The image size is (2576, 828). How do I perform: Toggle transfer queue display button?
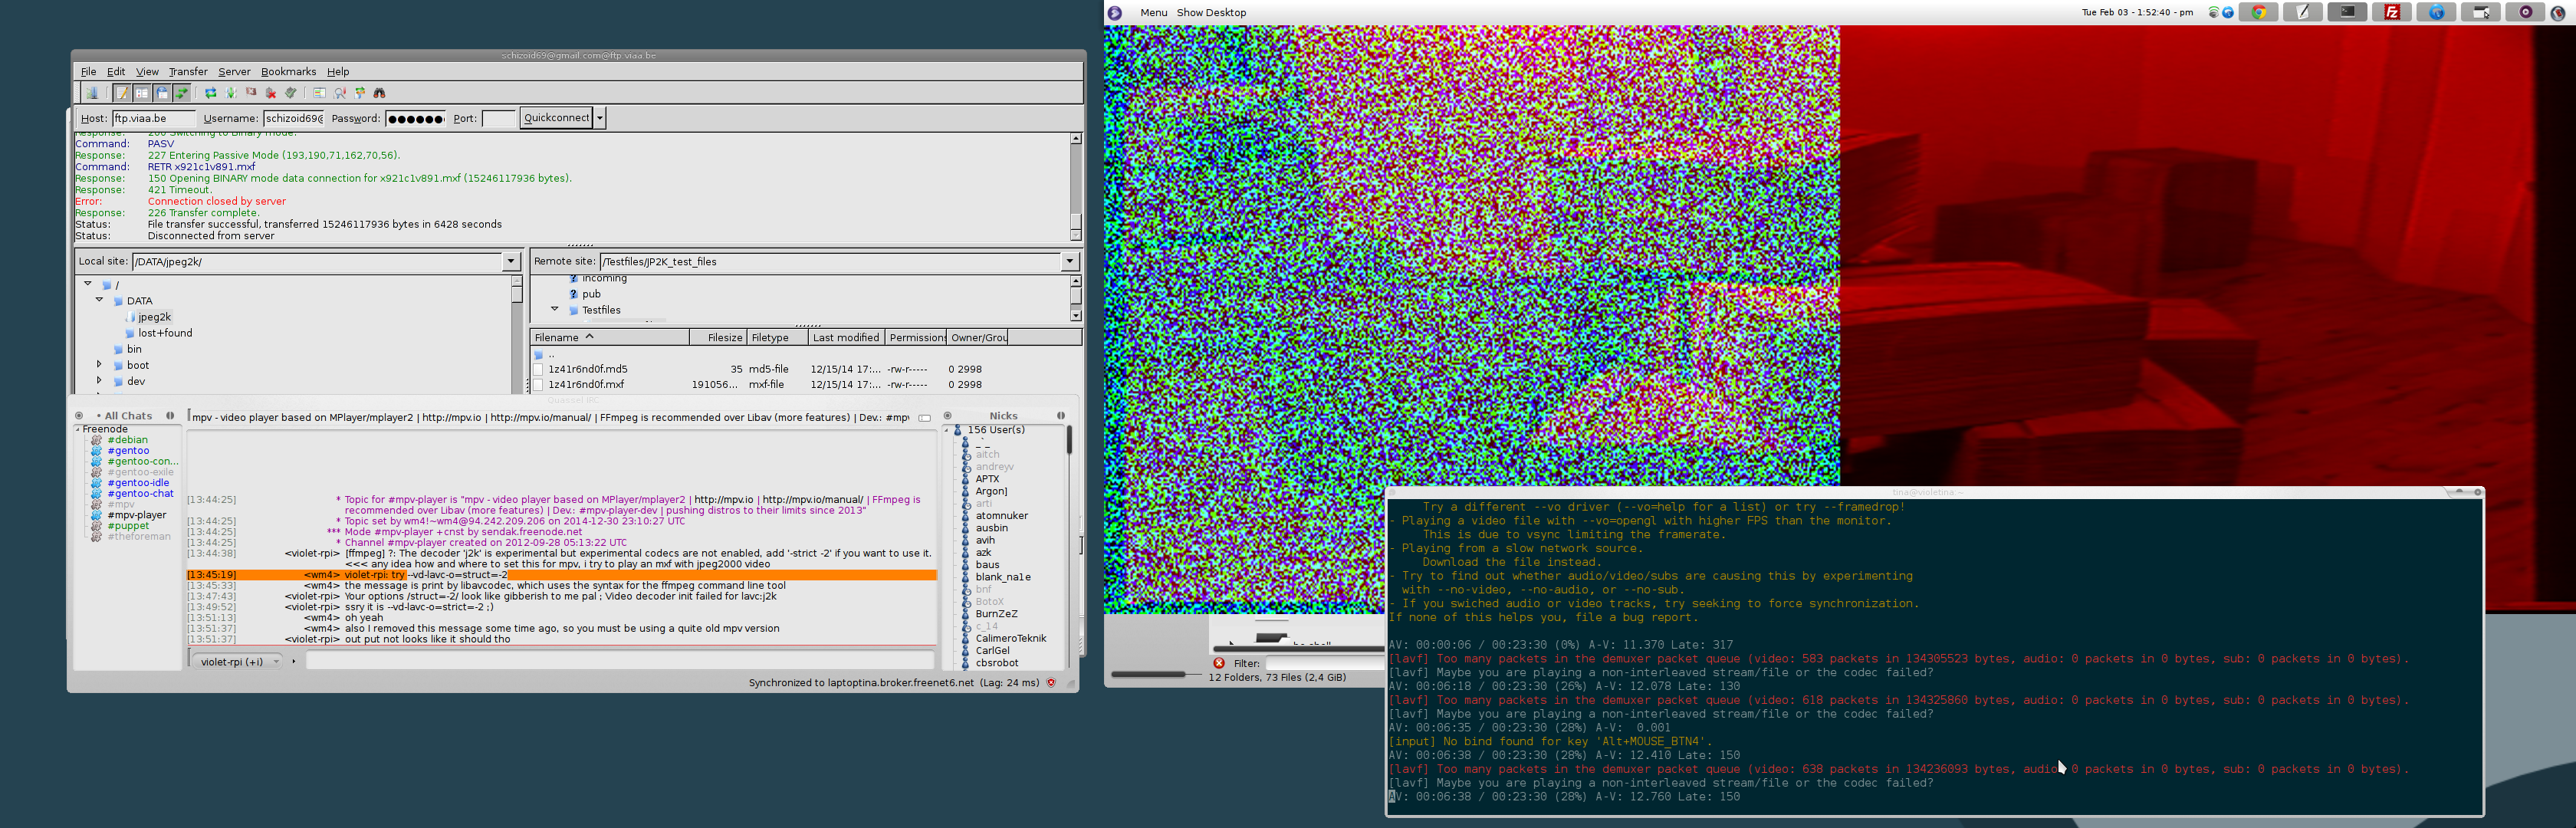point(182,93)
